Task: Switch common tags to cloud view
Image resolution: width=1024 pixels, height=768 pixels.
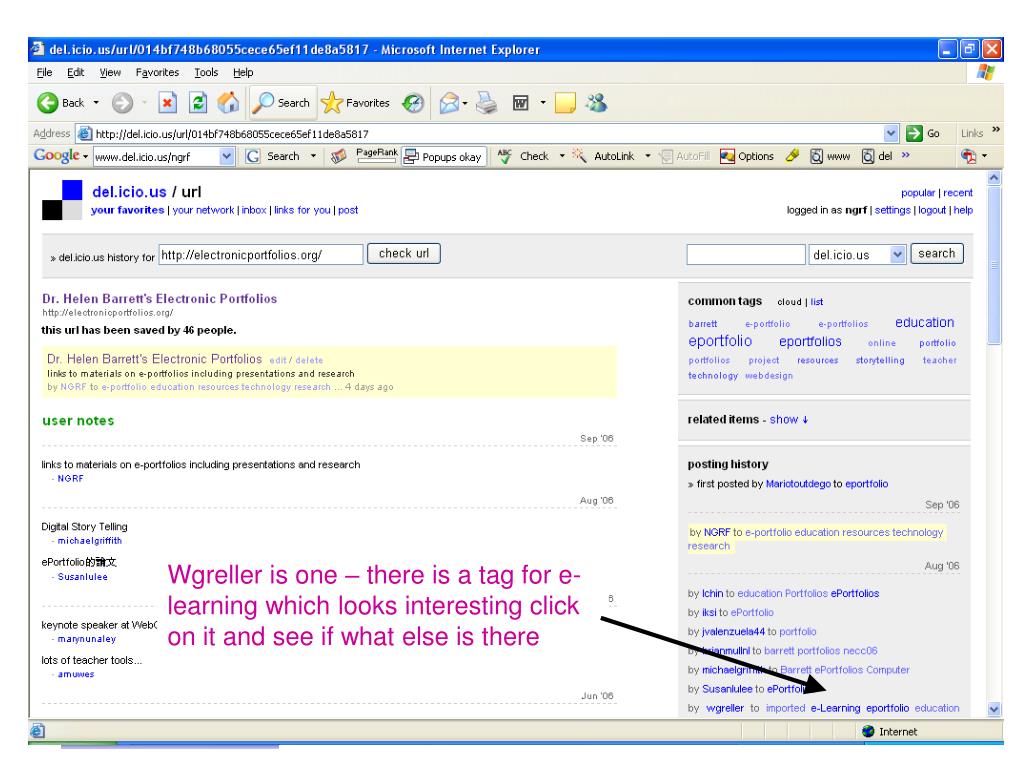Action: (x=789, y=302)
